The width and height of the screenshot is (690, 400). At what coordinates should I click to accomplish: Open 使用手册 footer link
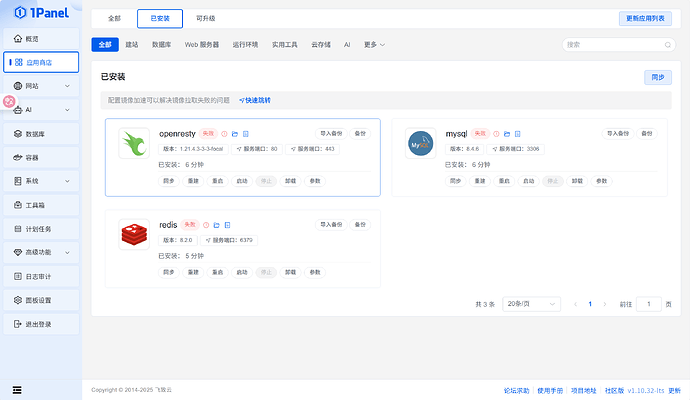point(550,390)
